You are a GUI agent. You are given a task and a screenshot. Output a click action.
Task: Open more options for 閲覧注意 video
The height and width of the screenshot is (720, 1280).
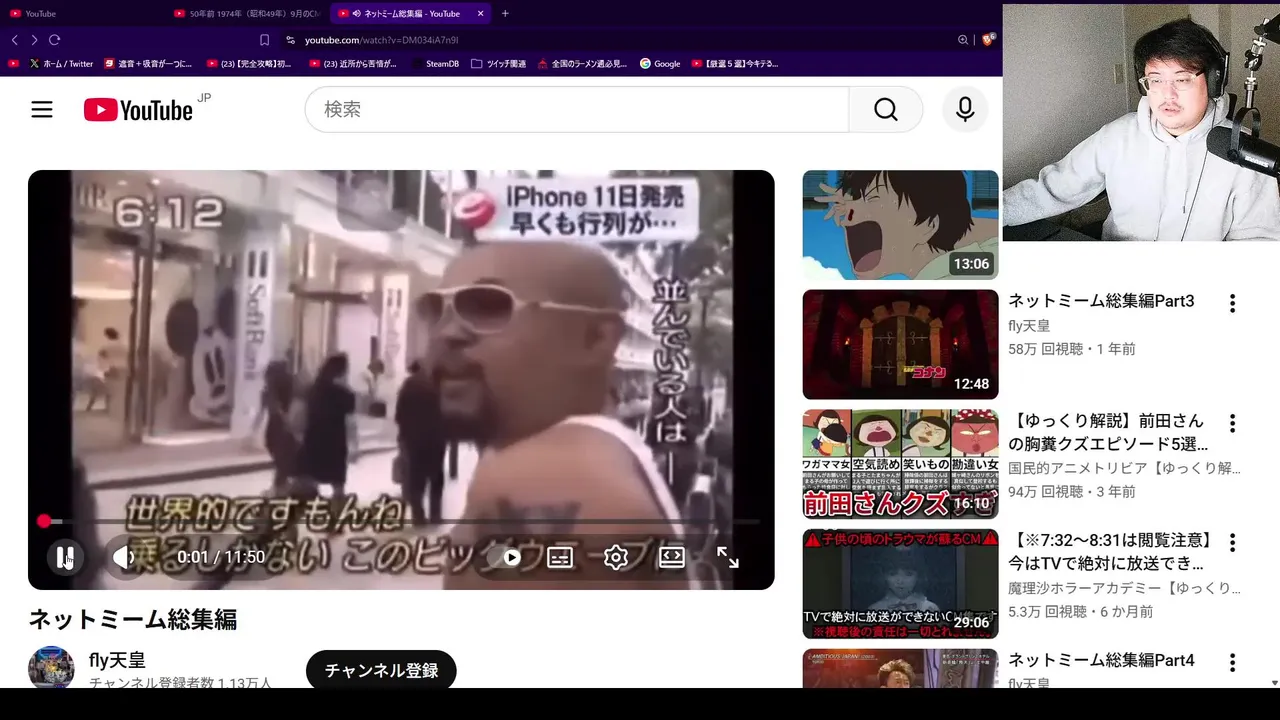click(1232, 543)
